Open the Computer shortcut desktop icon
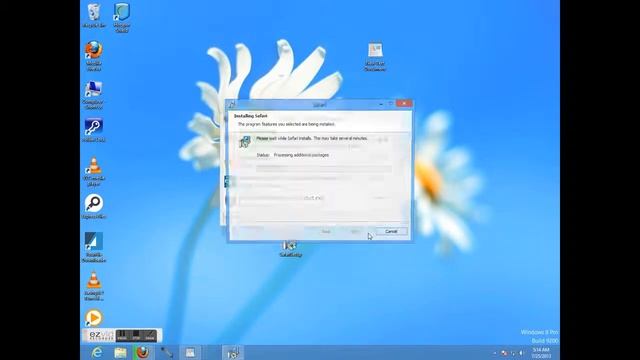Viewport: 640px width, 360px height. coord(93,95)
